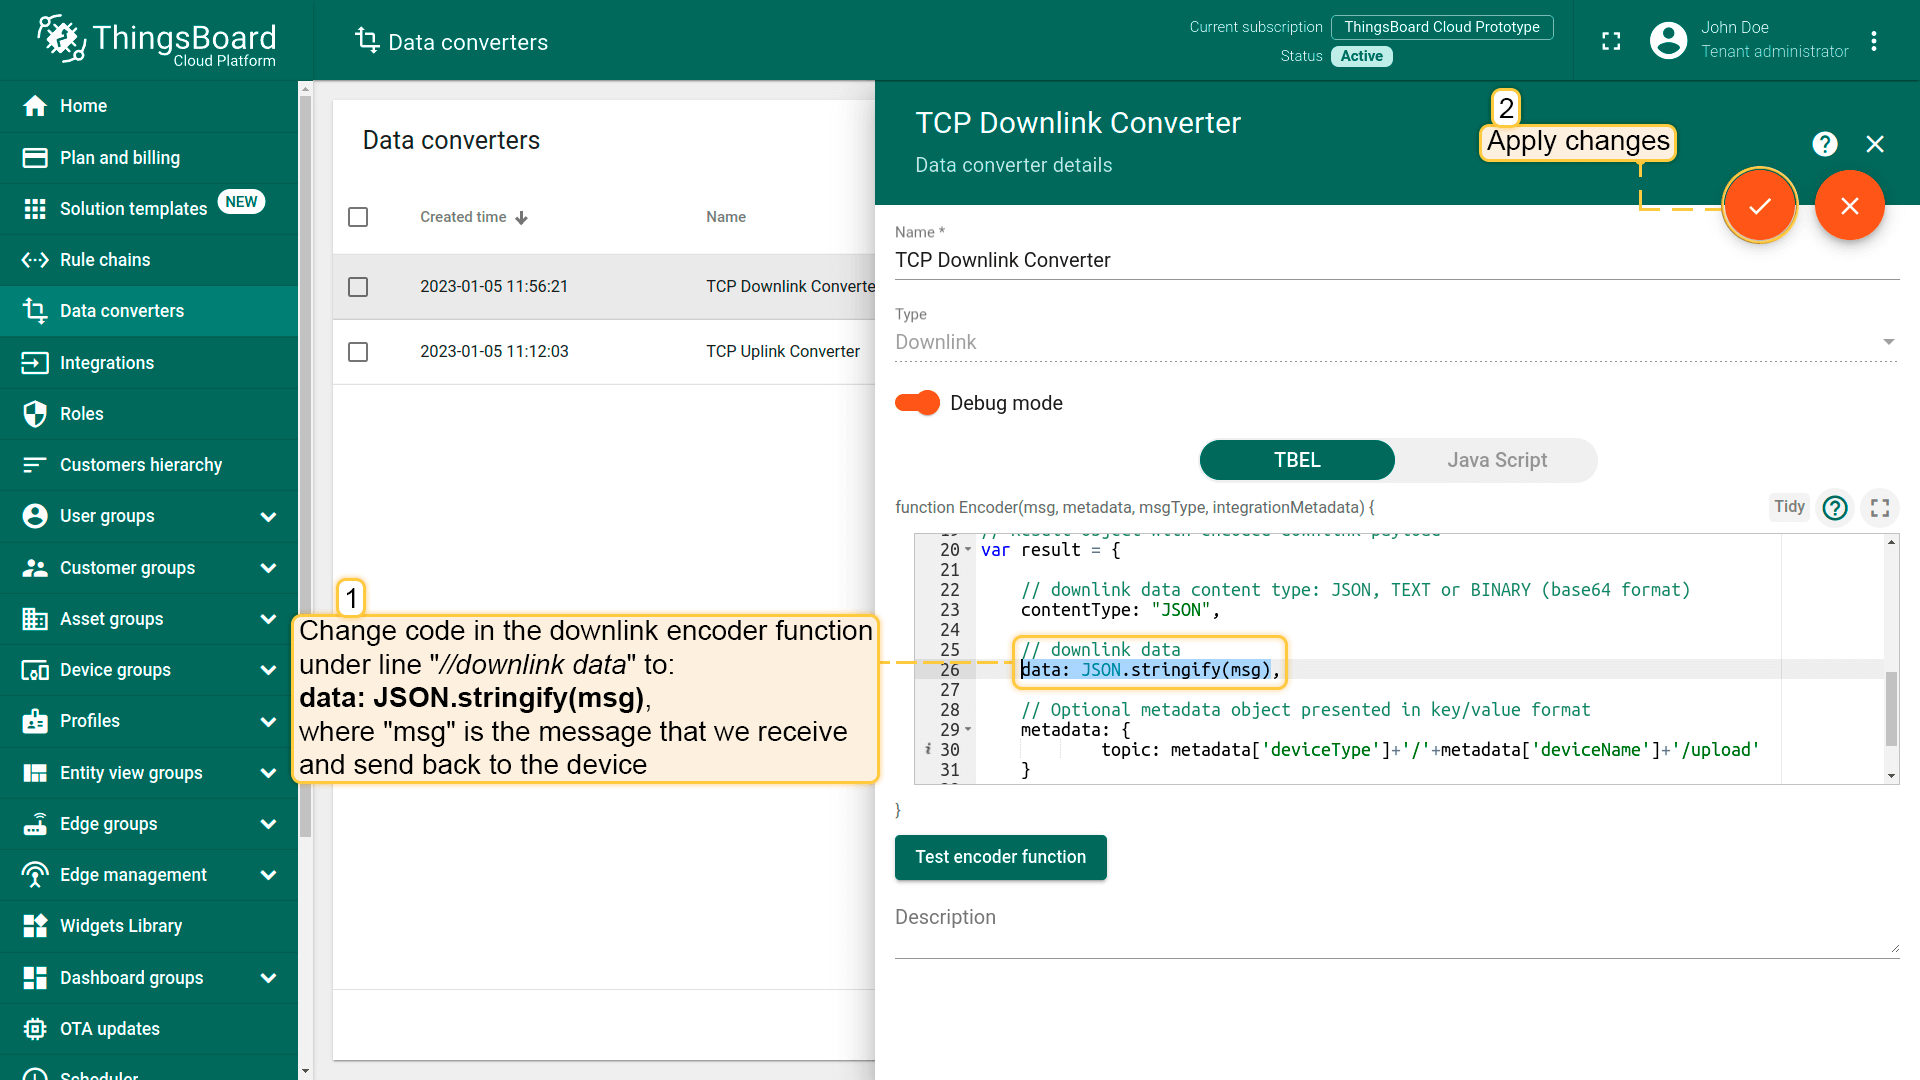Viewport: 1920px width, 1080px height.
Task: Check the select-all converters checkbox
Action: (x=358, y=217)
